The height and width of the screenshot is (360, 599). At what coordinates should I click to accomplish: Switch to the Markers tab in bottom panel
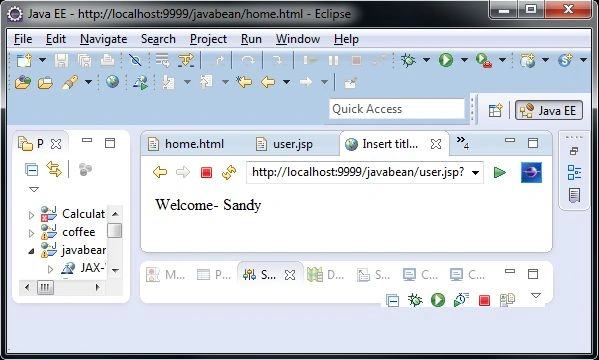(166, 274)
